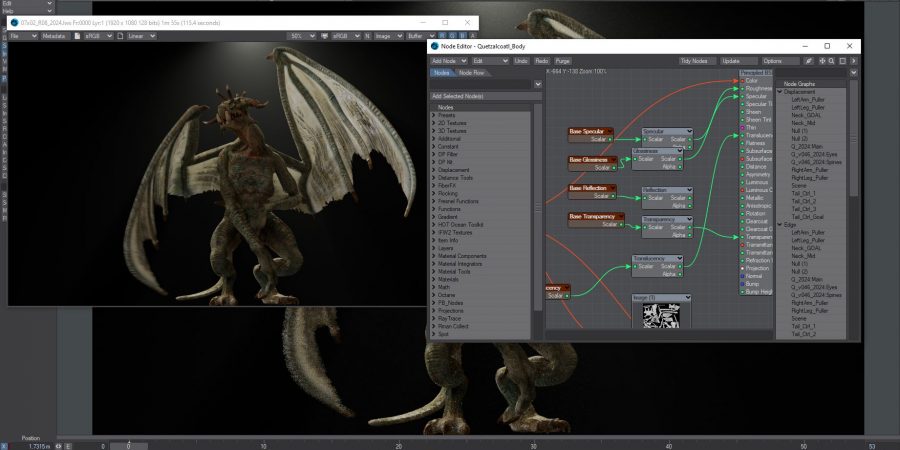
Task: Open the 50% zoom dropdown
Action: [x=303, y=36]
